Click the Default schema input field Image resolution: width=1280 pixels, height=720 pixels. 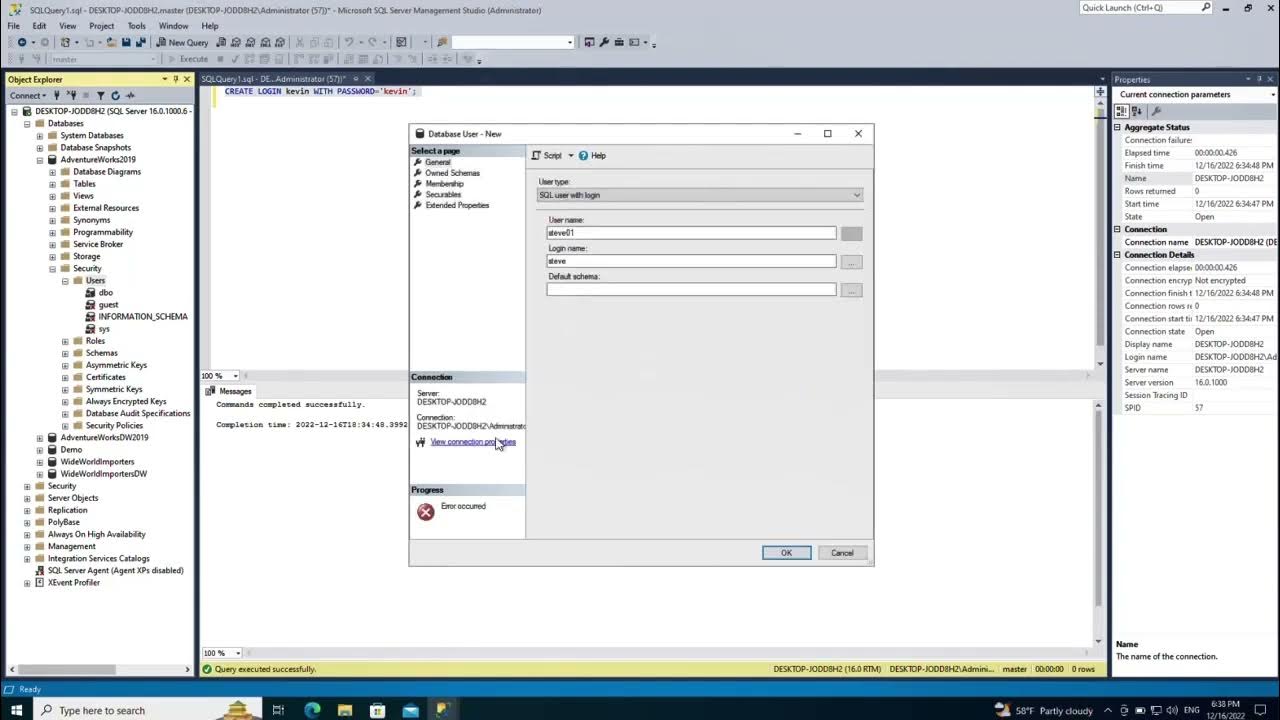[x=691, y=289]
